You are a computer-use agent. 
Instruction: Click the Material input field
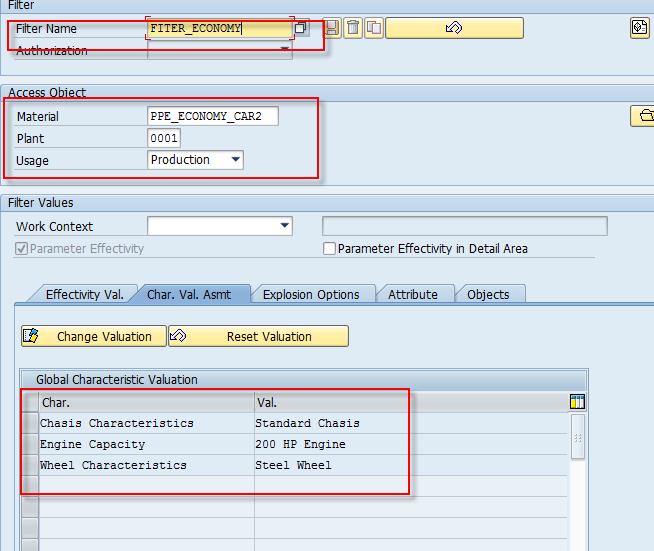[x=212, y=117]
